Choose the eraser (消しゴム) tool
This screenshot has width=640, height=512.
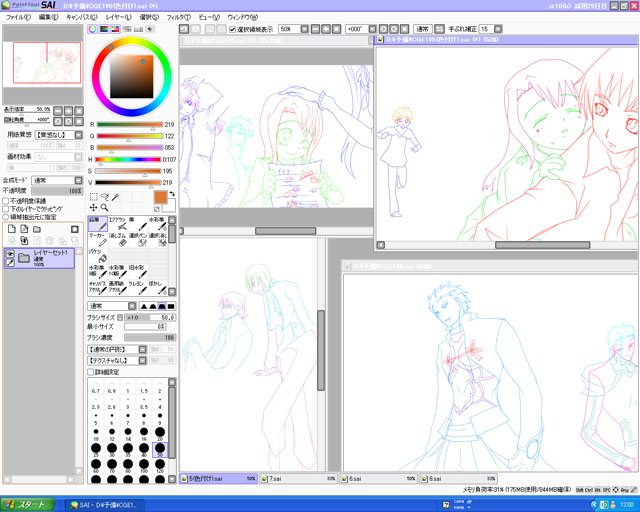coord(118,240)
